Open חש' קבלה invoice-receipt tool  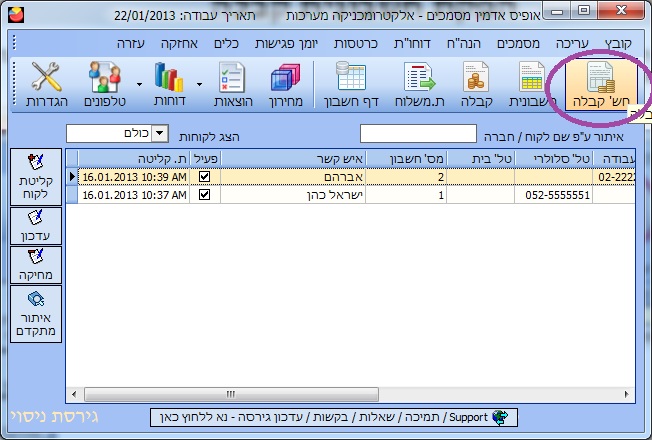(x=601, y=85)
